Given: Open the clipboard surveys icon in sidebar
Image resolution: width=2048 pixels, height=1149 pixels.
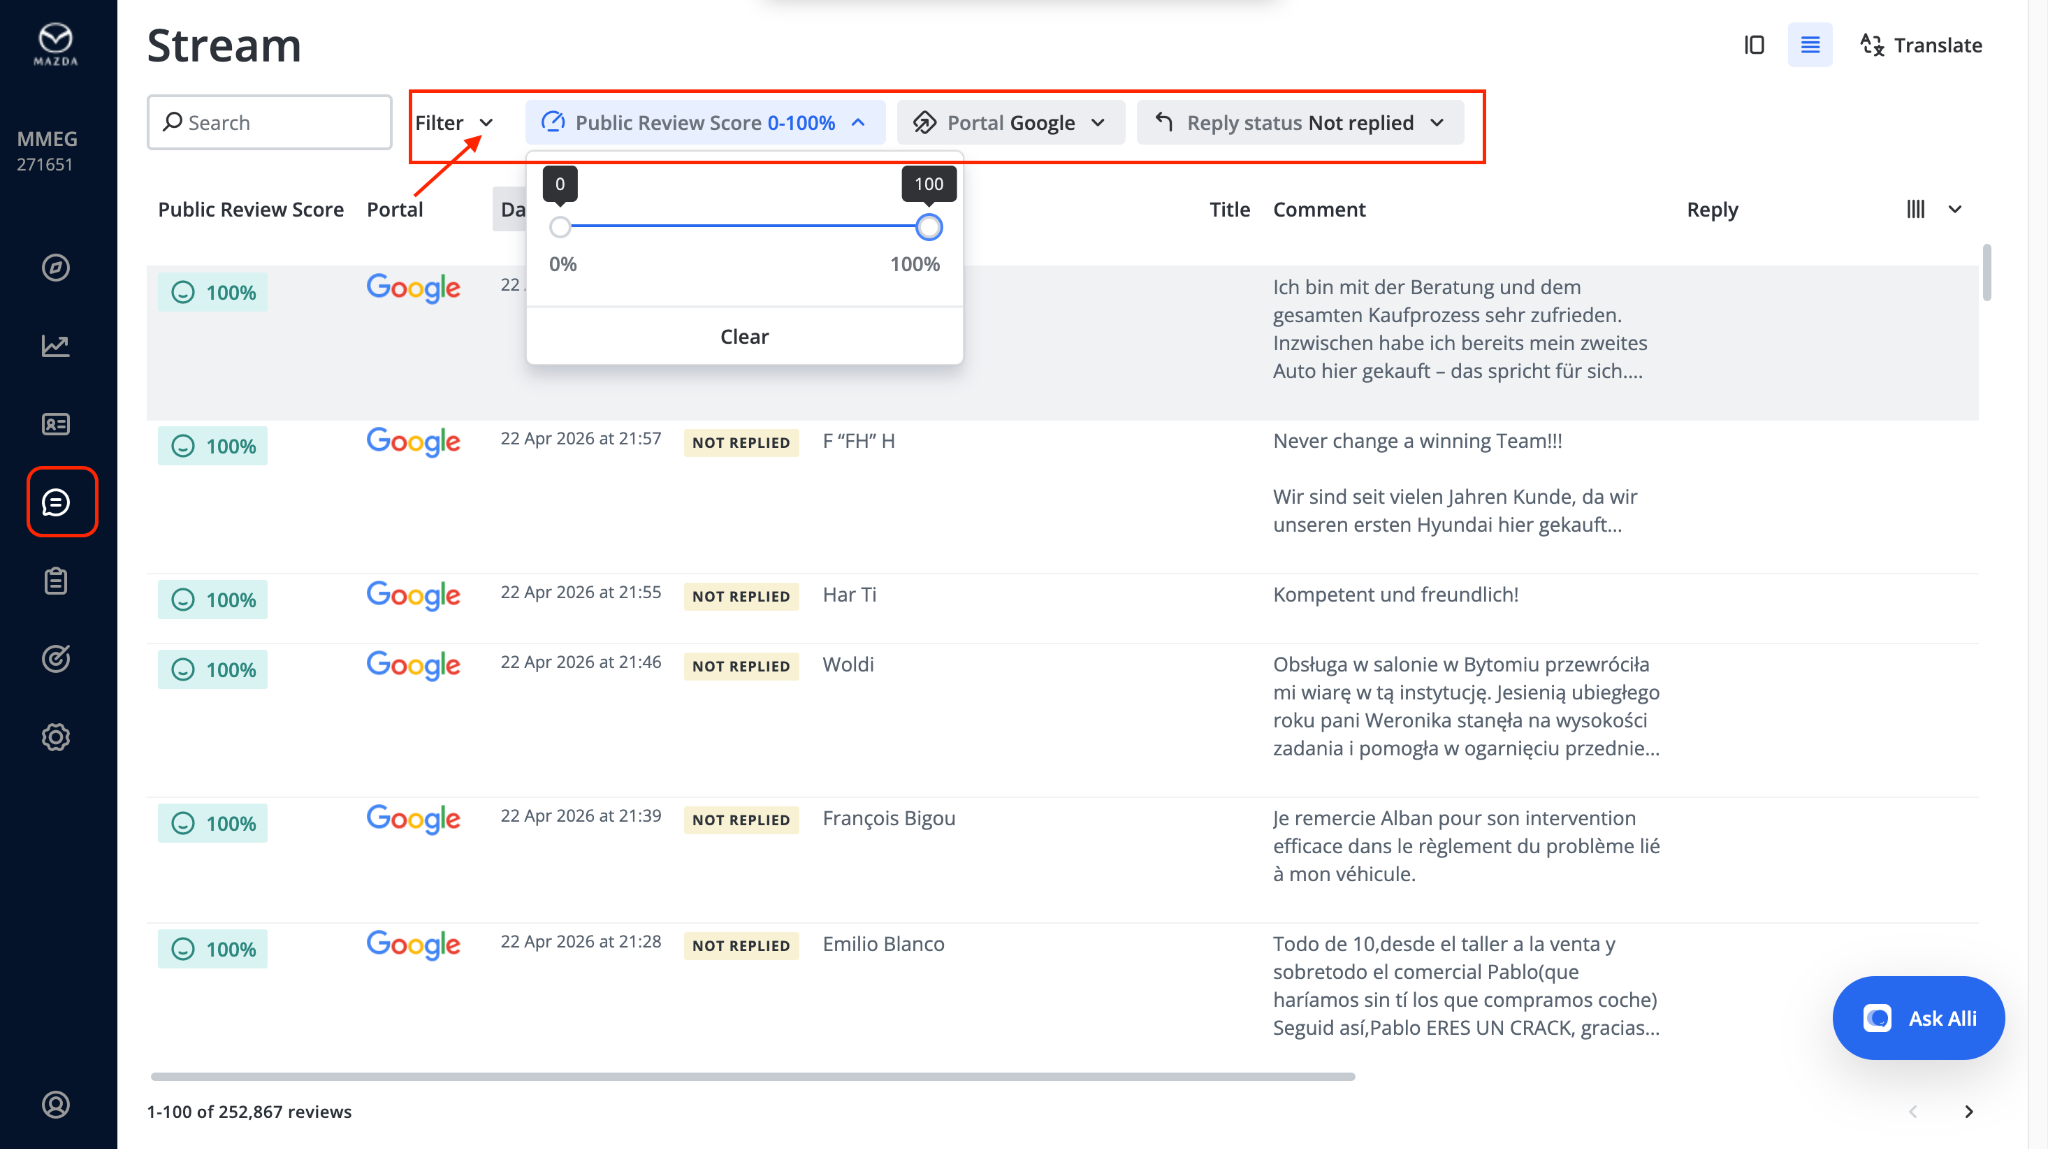Looking at the screenshot, I should [x=56, y=581].
